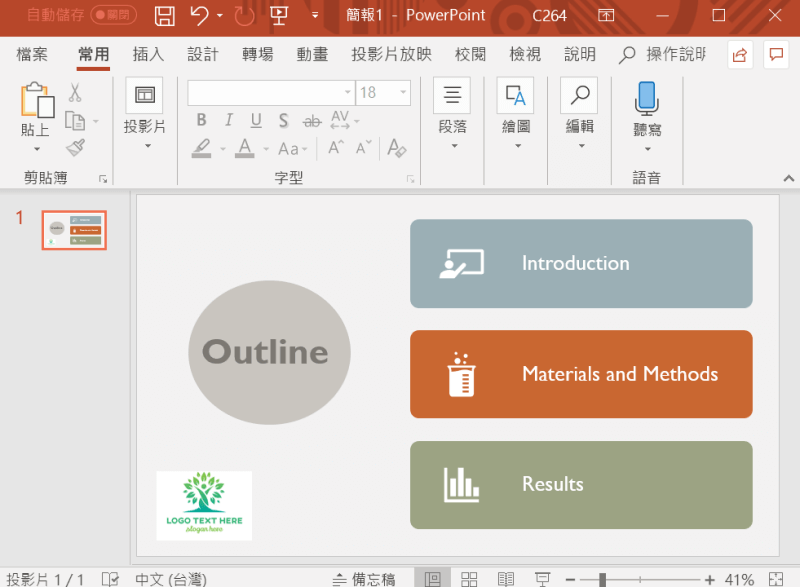
Task: Open the 設計 tab
Action: [203, 54]
